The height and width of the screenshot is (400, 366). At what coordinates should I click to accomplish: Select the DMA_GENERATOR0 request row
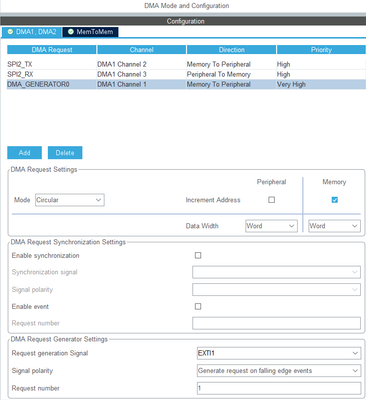click(x=186, y=84)
